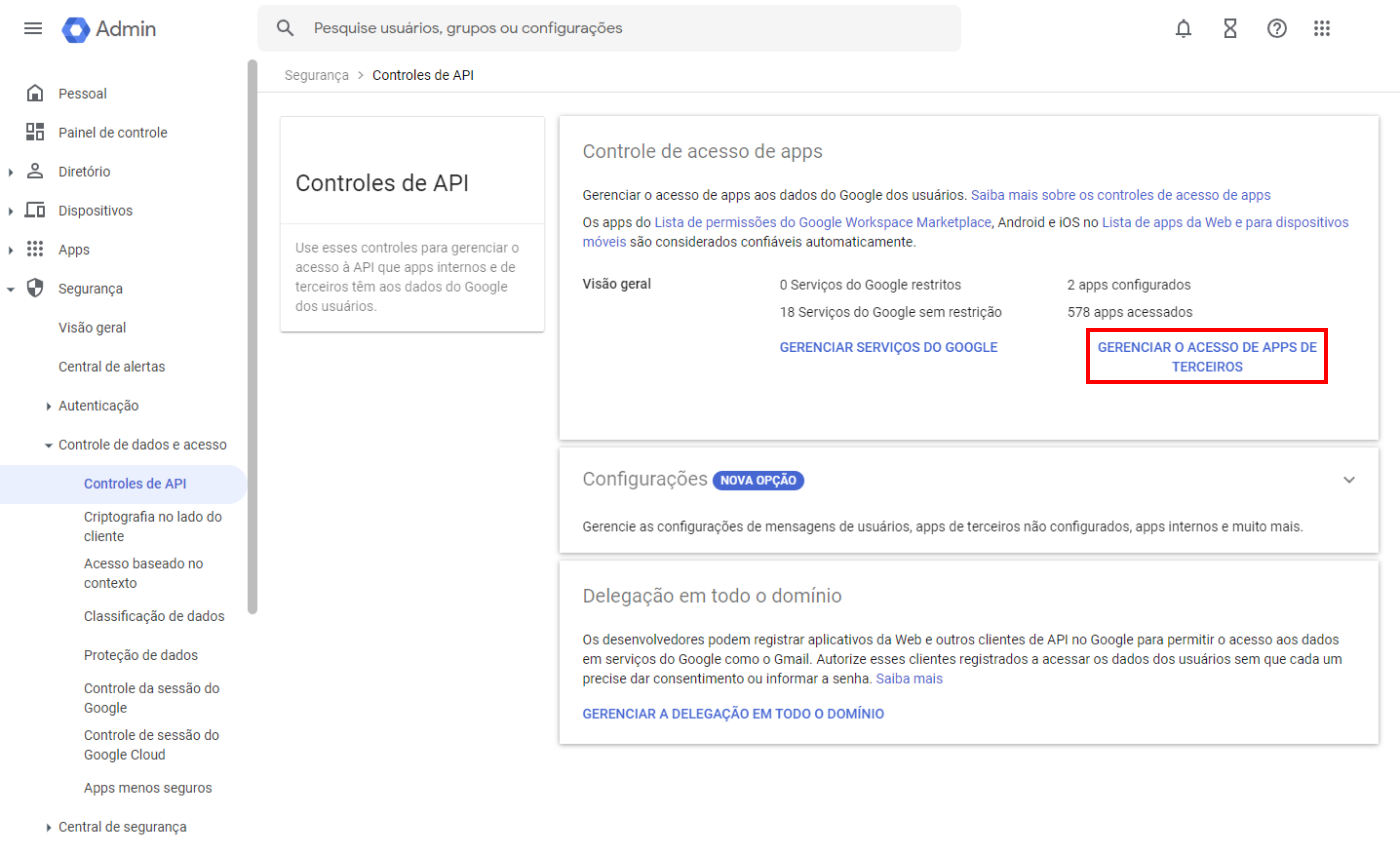Click the "2 apps configurados" text
This screenshot has height=858, width=1400.
pos(1128,284)
